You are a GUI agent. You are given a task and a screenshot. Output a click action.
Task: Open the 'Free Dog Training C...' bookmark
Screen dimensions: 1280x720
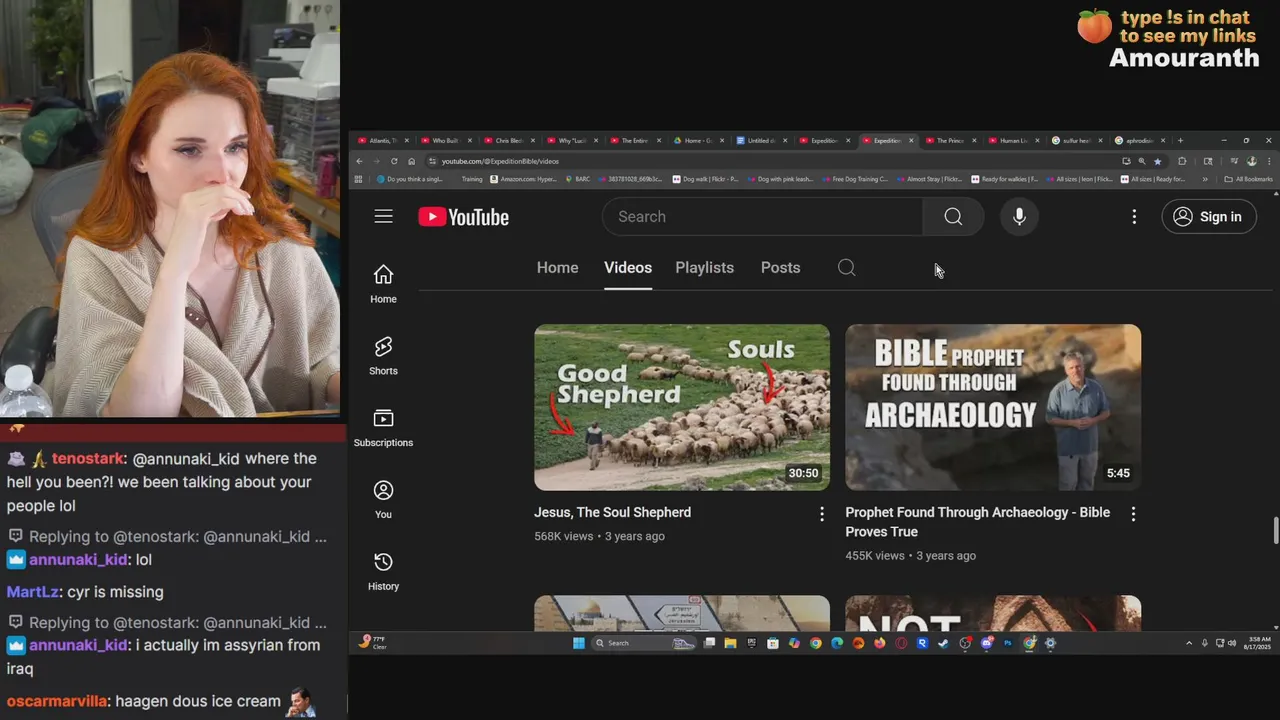tap(855, 179)
